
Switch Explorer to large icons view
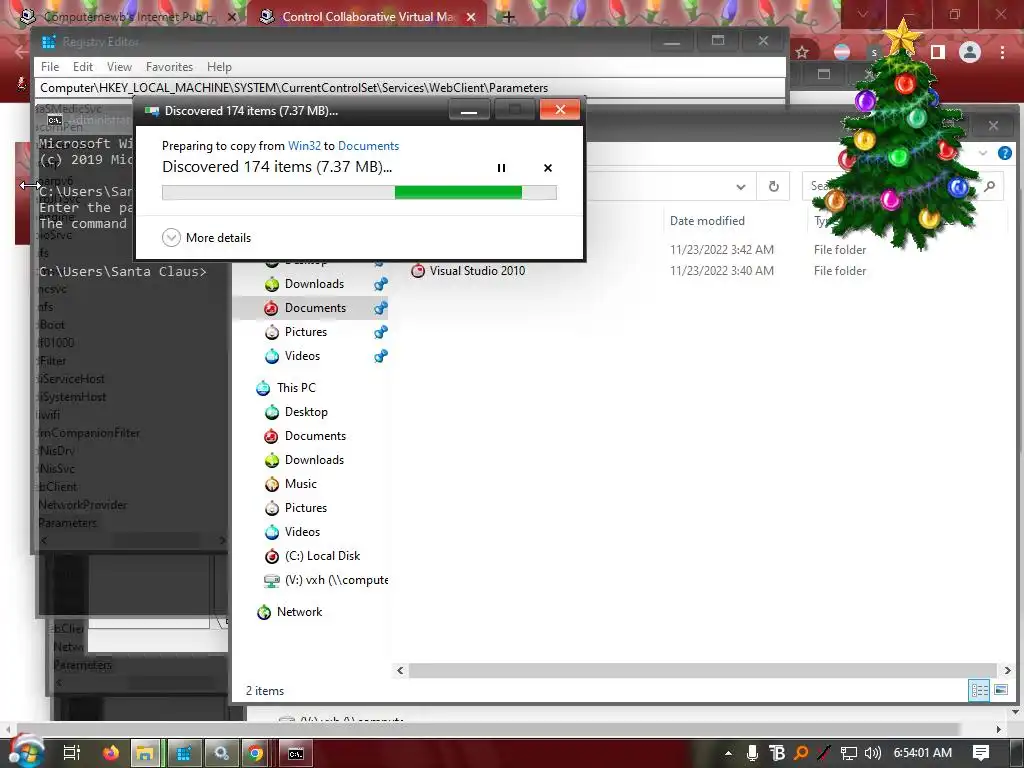click(x=1000, y=690)
